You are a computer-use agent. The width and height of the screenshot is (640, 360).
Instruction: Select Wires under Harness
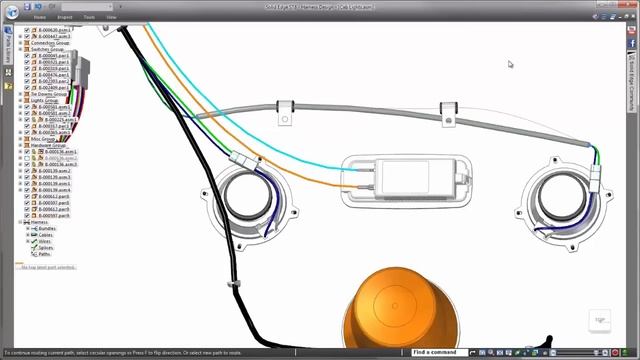pos(44,241)
